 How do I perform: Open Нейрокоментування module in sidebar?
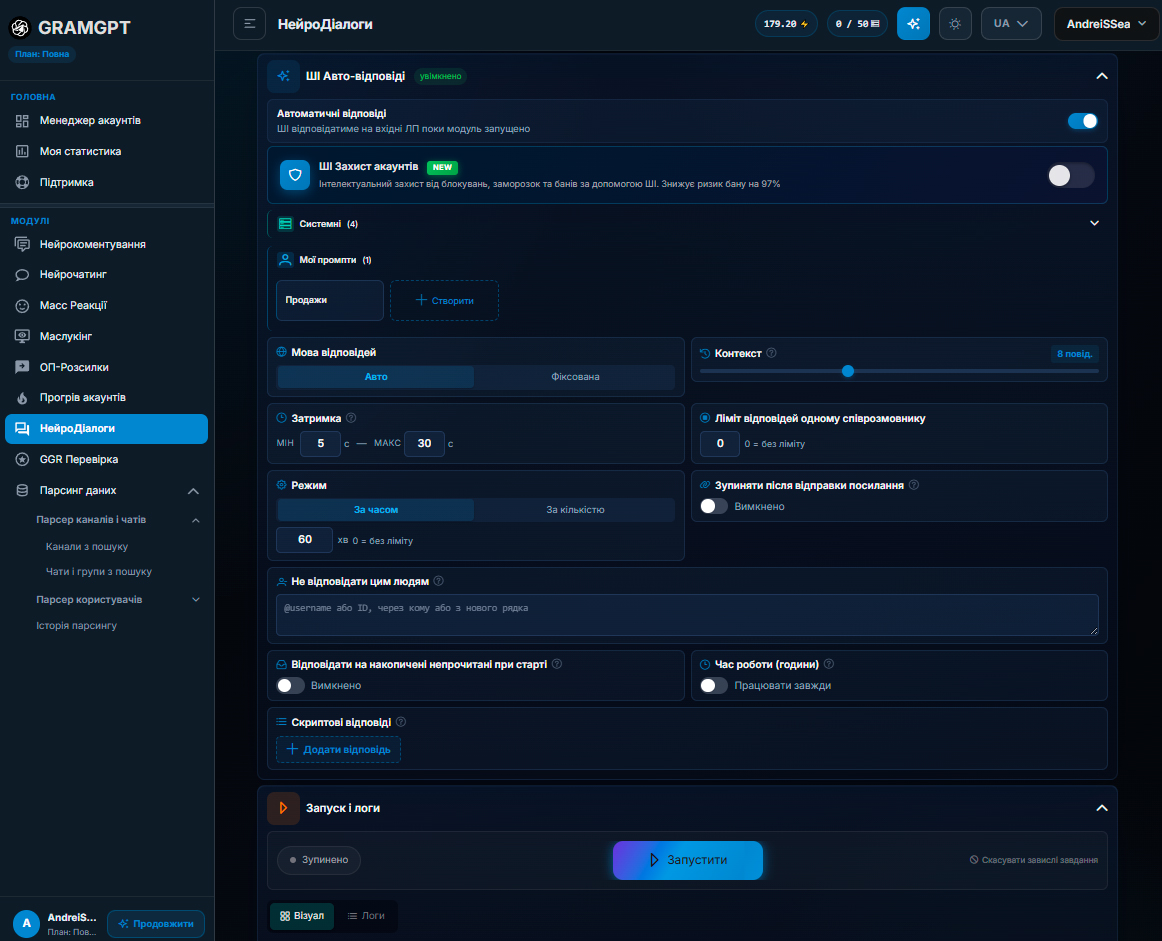(107, 244)
